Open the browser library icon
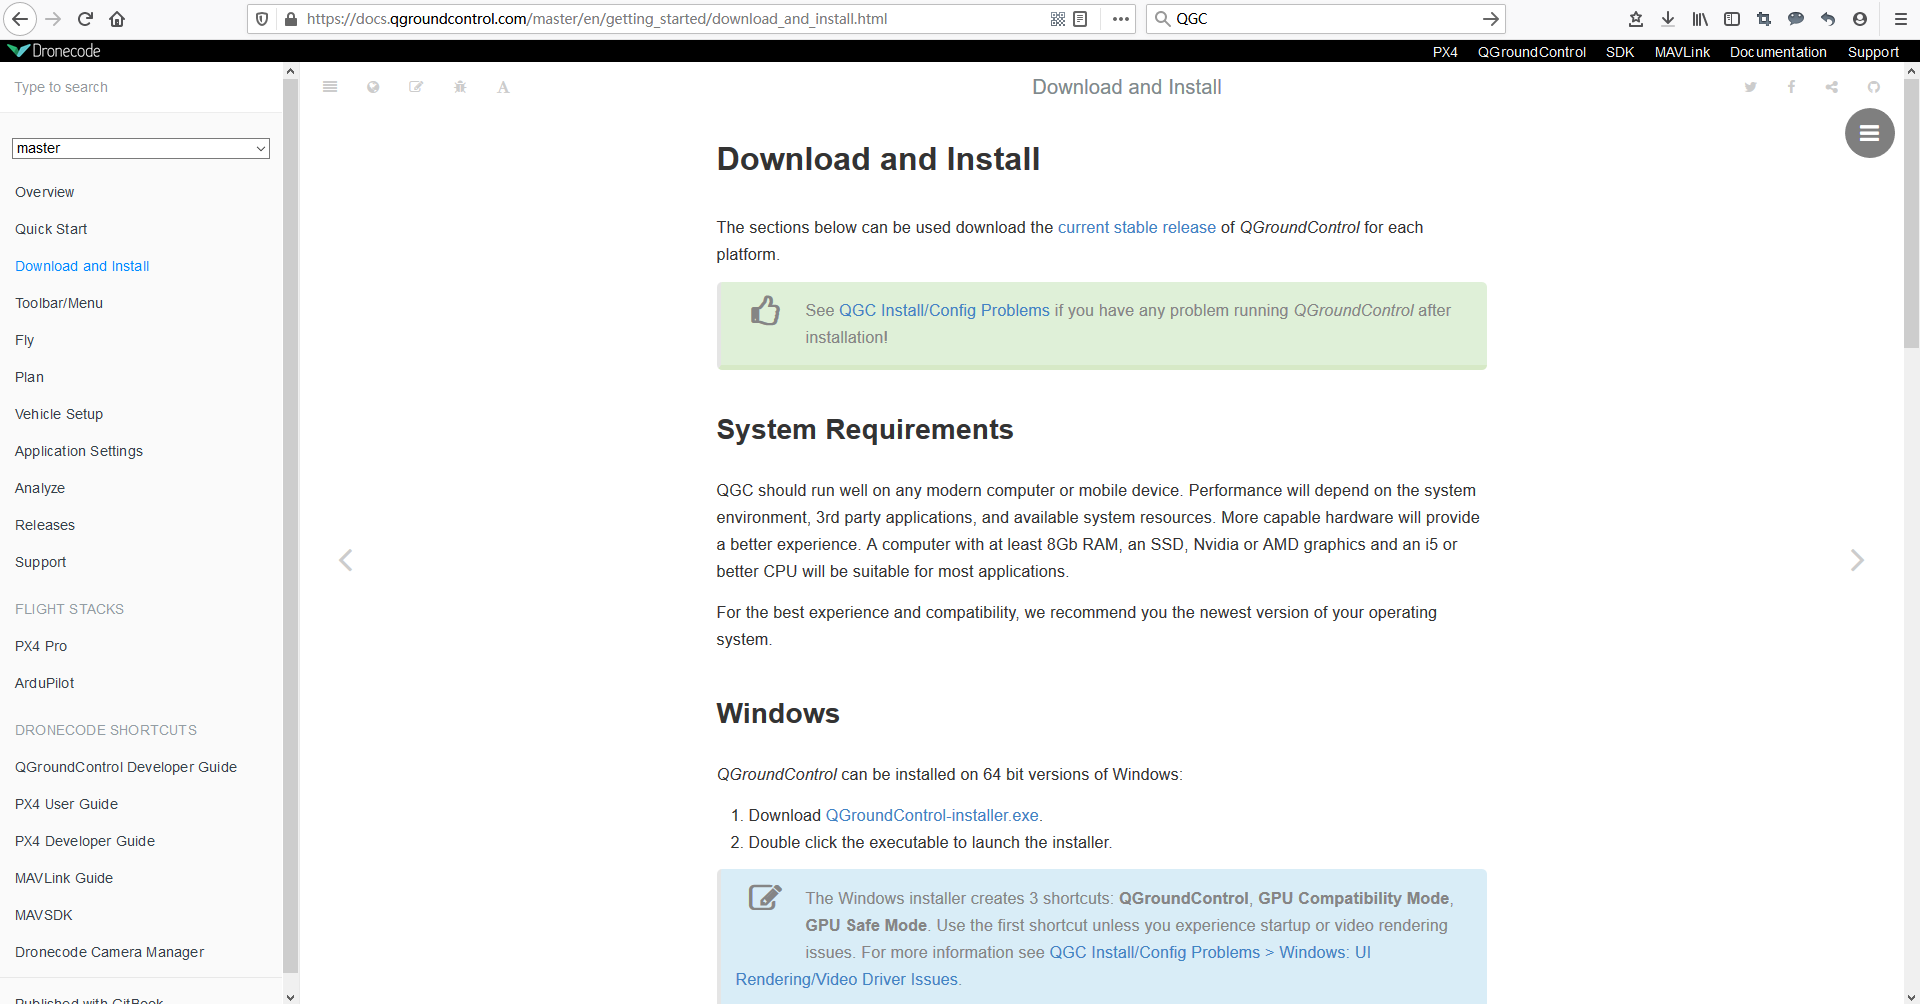The height and width of the screenshot is (1004, 1920). 1700,19
